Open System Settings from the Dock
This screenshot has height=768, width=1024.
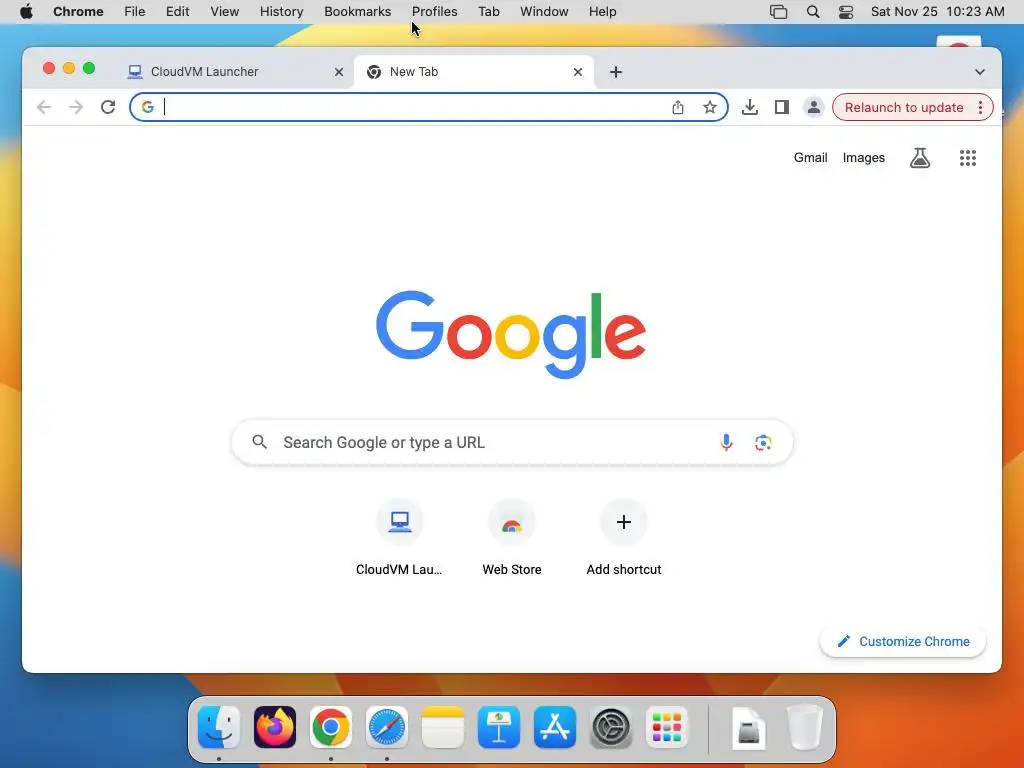click(x=611, y=727)
